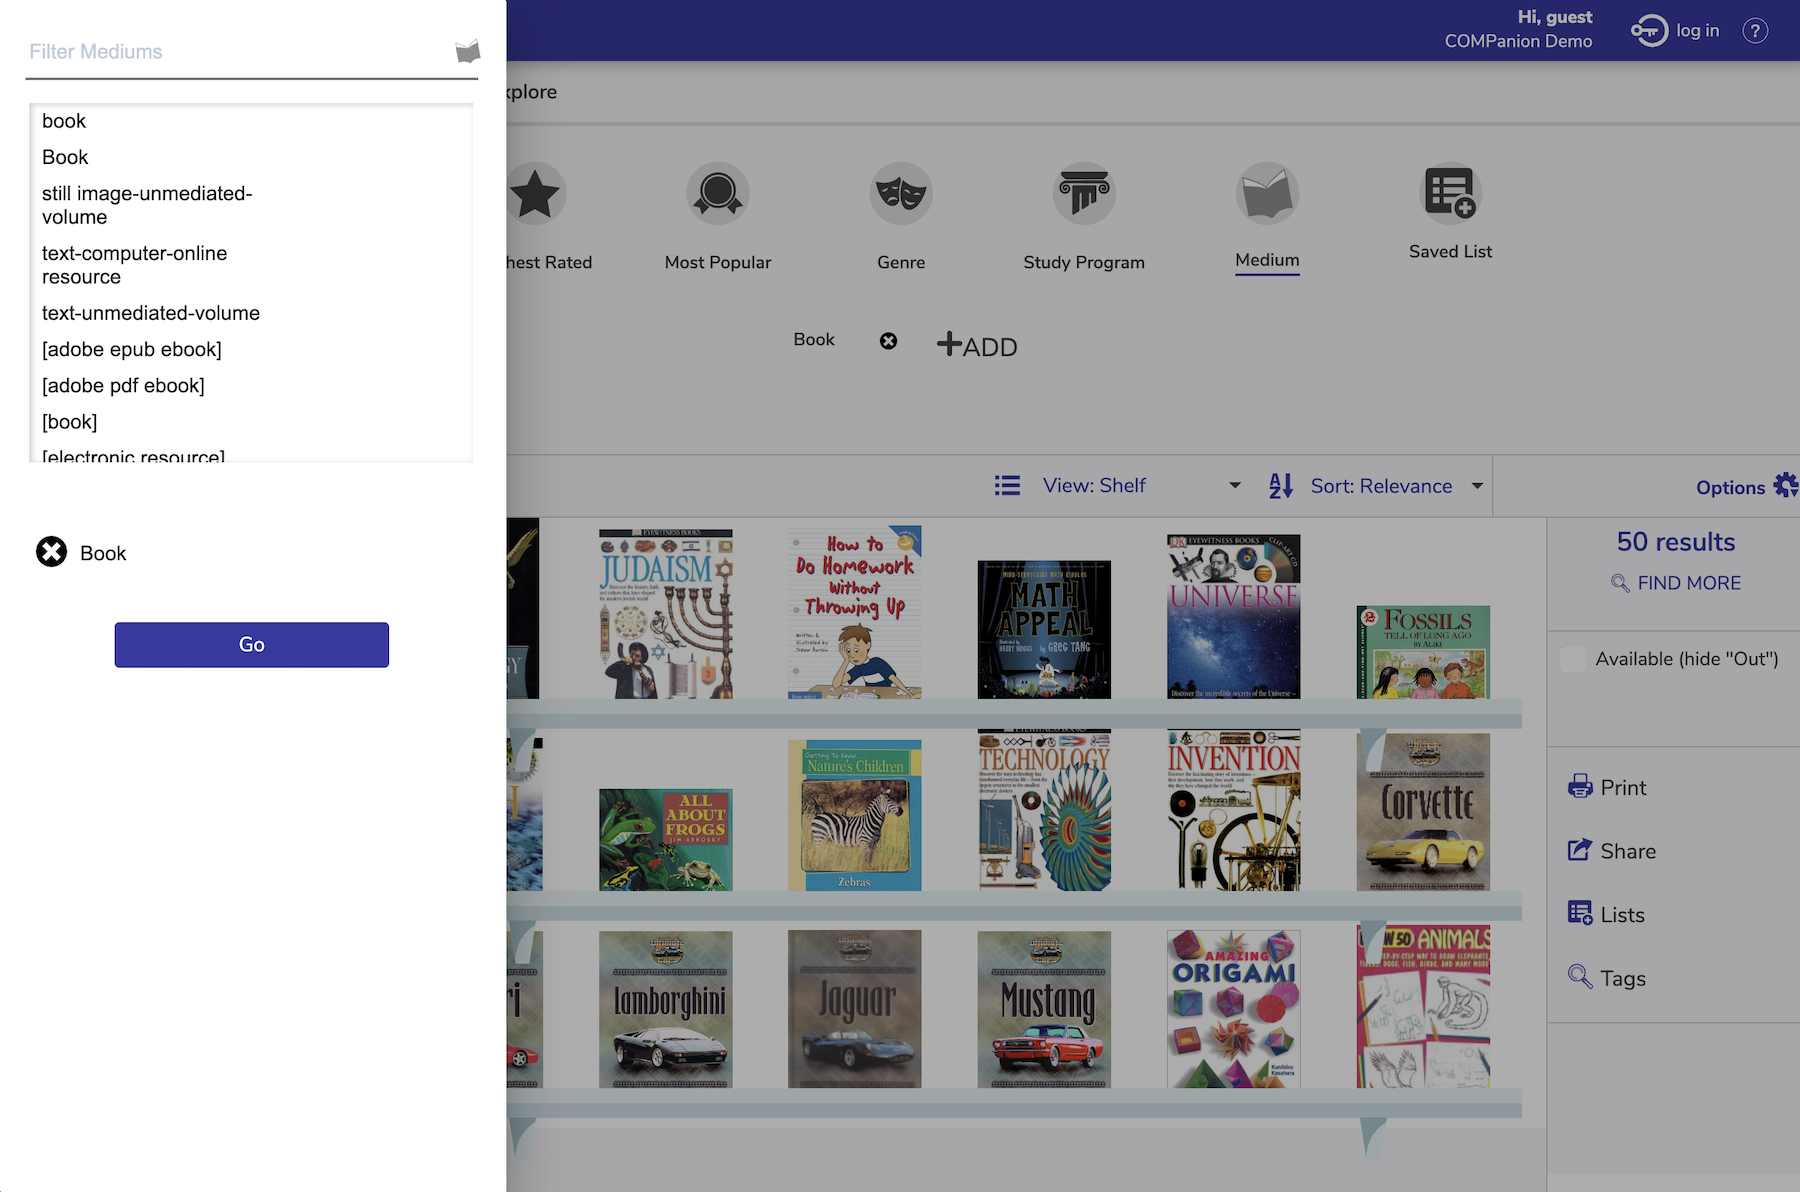Remove the Book chip beside ADD
1800x1192 pixels.
(888, 341)
